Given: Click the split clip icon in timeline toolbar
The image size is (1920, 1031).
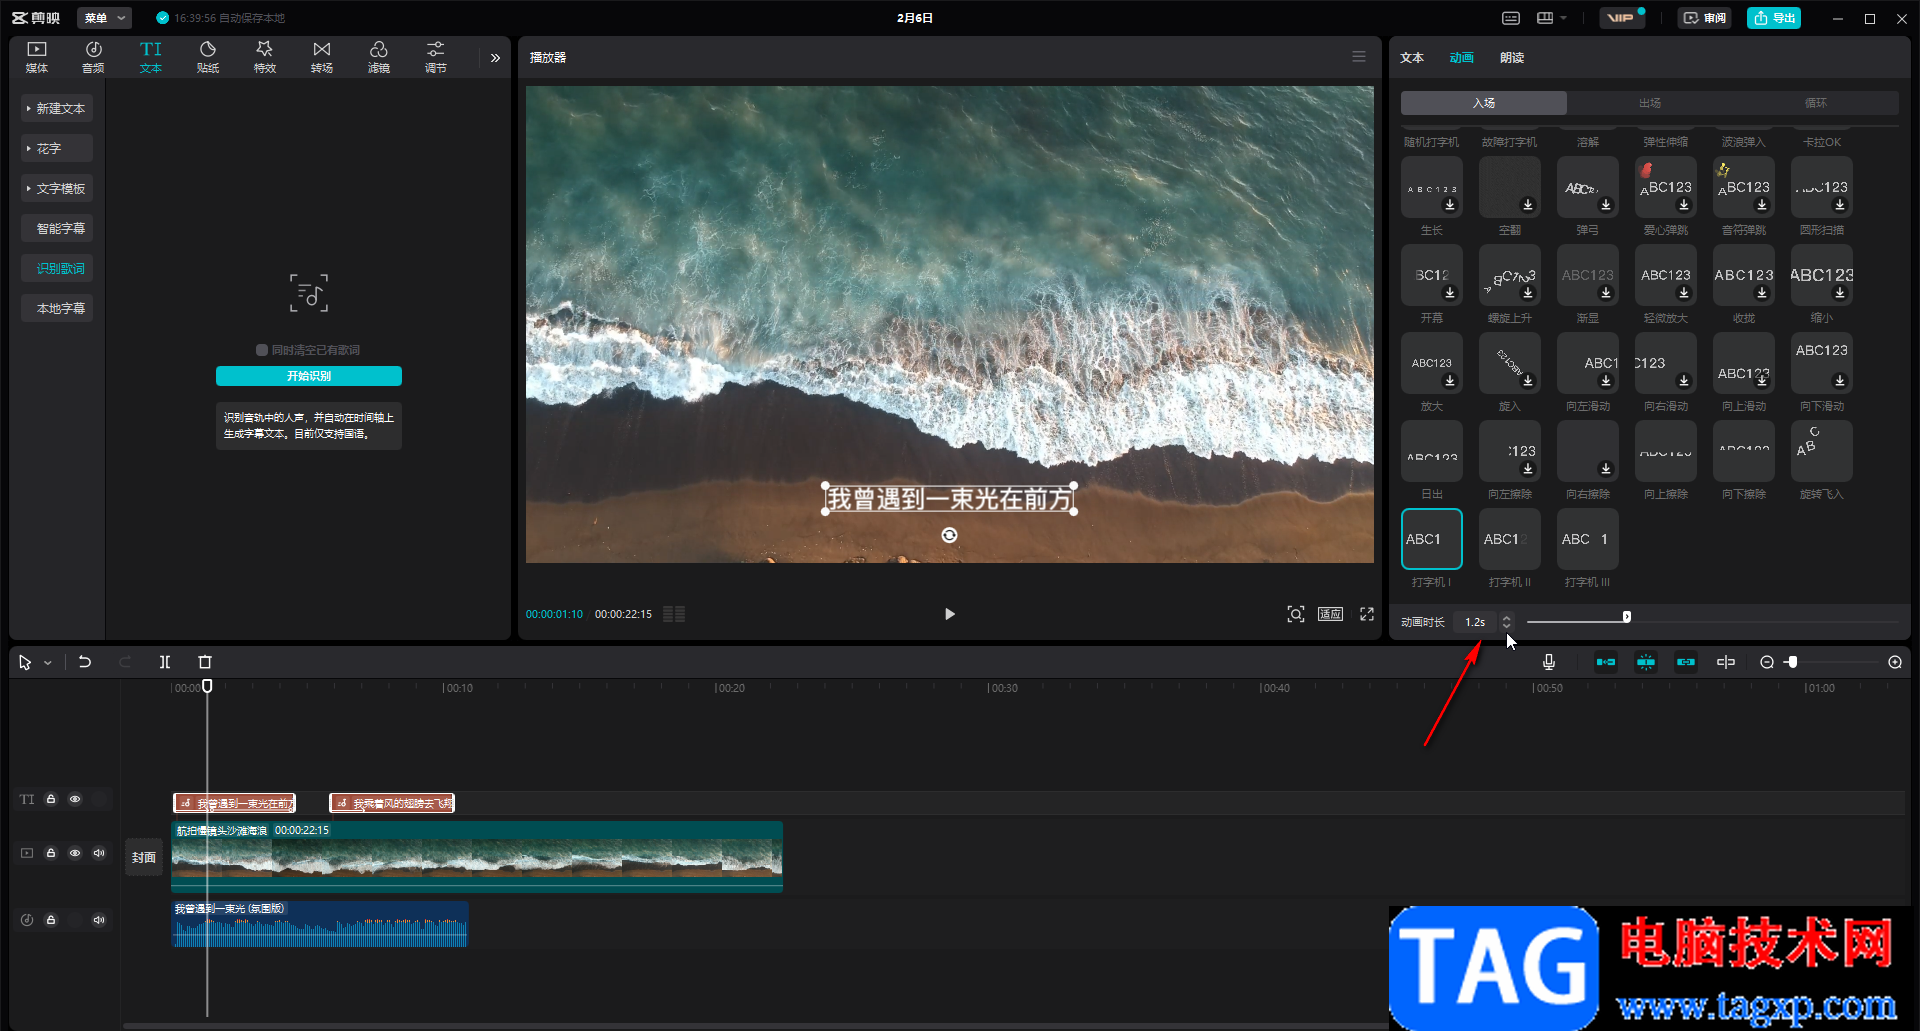Looking at the screenshot, I should [x=165, y=662].
